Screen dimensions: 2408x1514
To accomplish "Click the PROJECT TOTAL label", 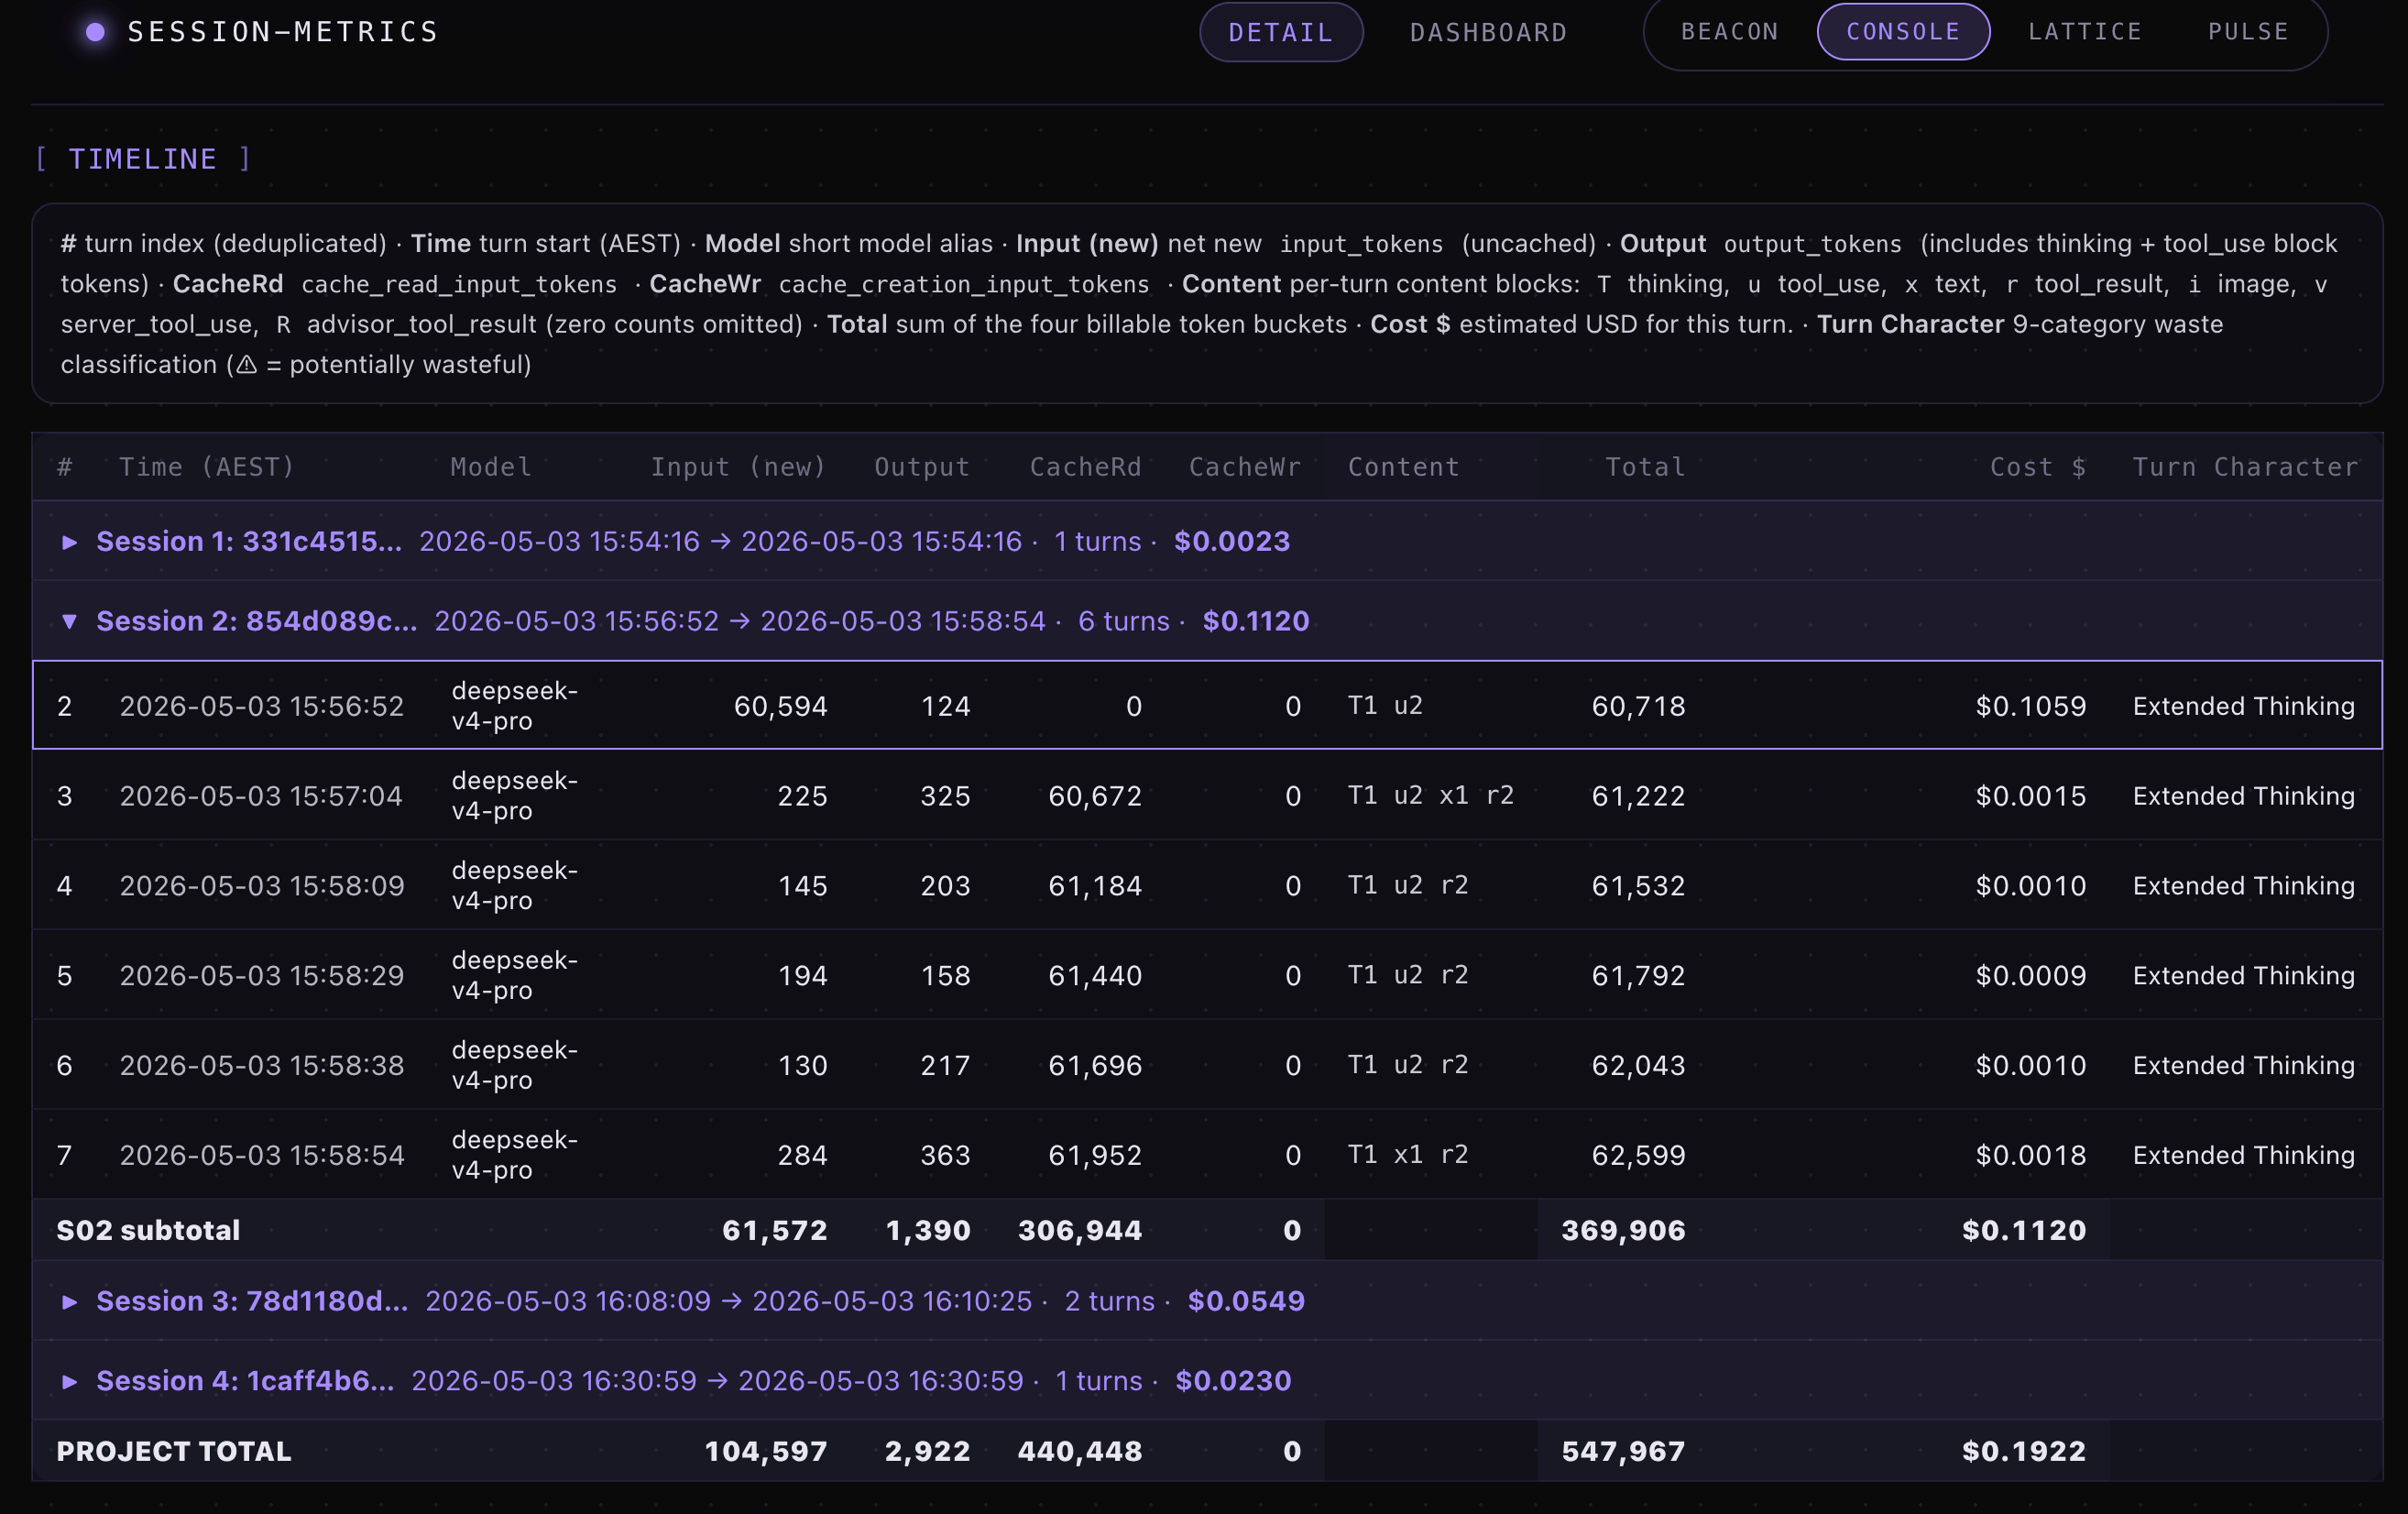I will point(174,1452).
